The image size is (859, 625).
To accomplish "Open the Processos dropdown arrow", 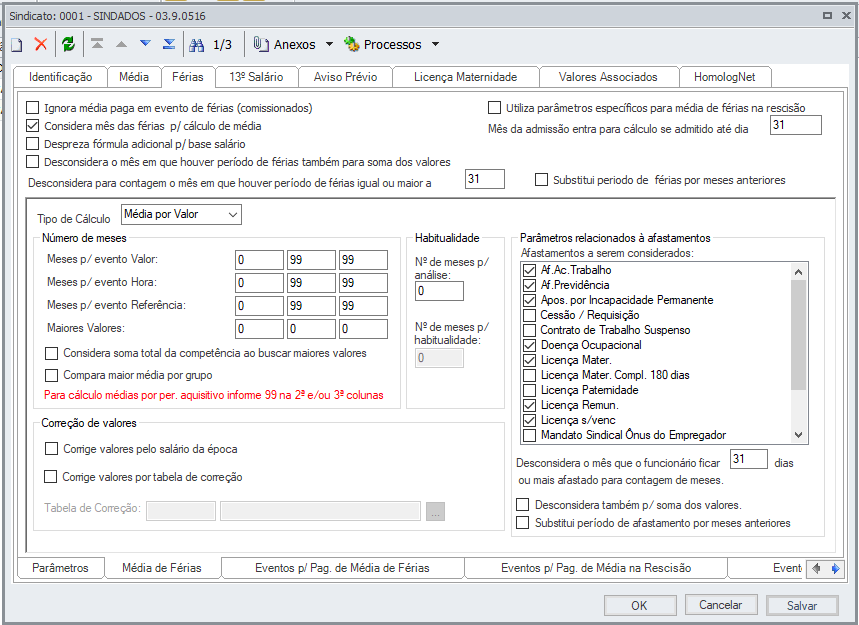I will pos(436,44).
